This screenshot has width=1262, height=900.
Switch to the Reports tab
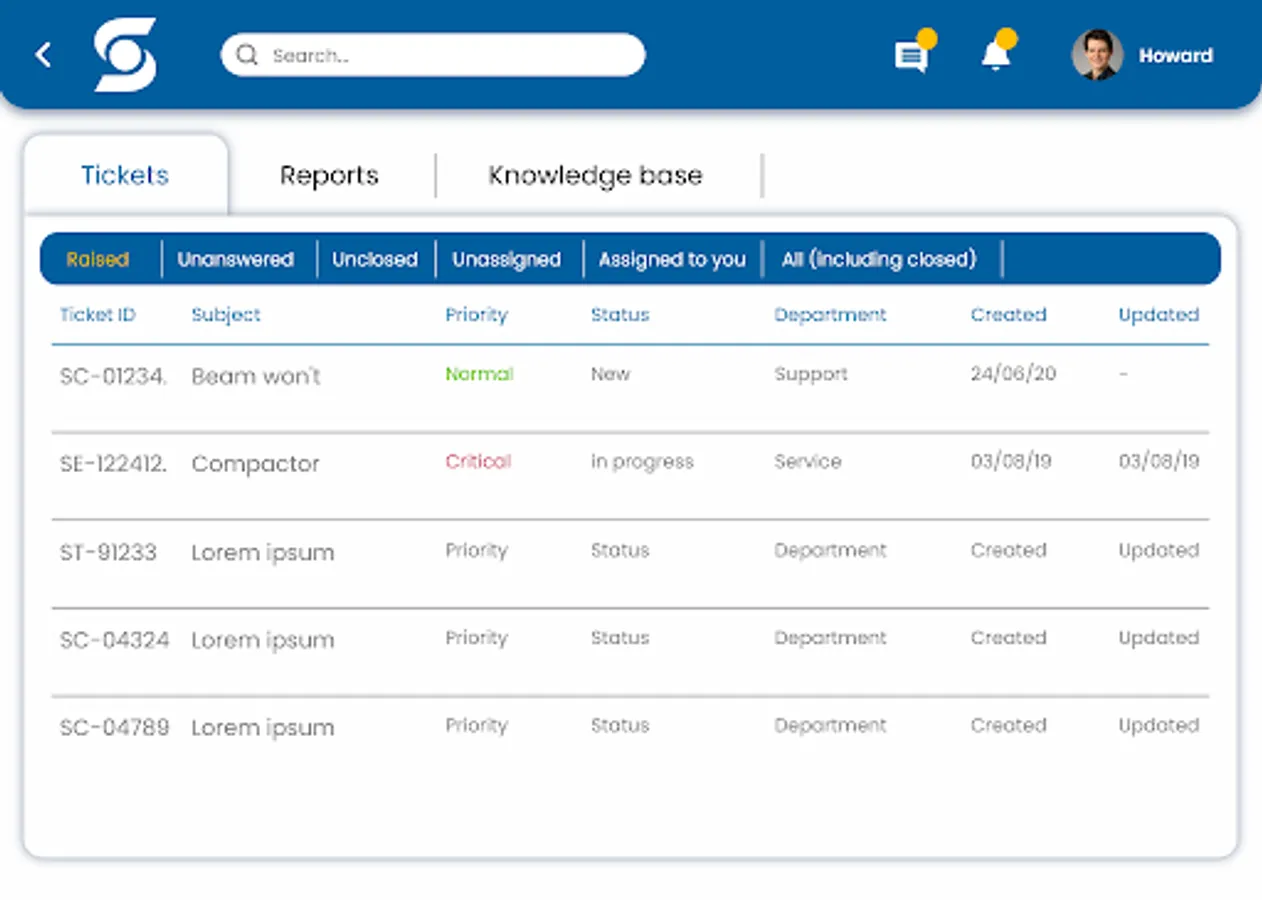[x=329, y=176]
